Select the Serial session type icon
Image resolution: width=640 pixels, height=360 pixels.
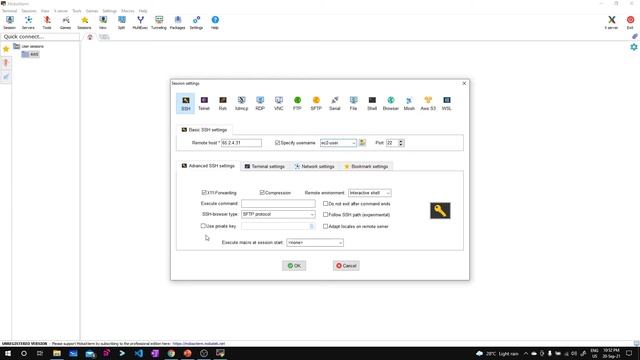pyautogui.click(x=335, y=103)
